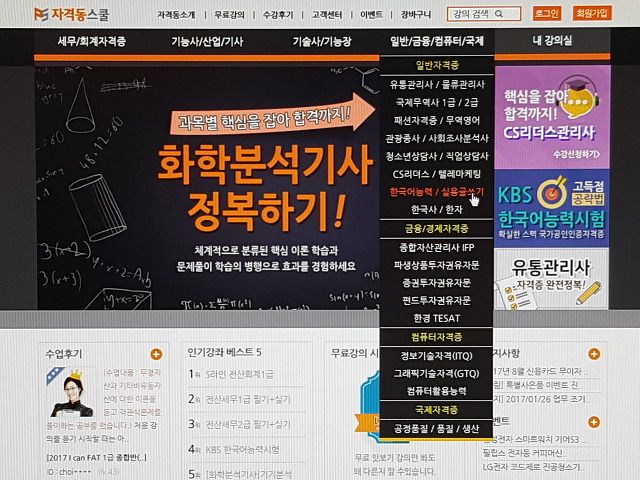This screenshot has width=640, height=480.
Task: Choose 증권투자권유자문 menu item
Action: (x=437, y=283)
